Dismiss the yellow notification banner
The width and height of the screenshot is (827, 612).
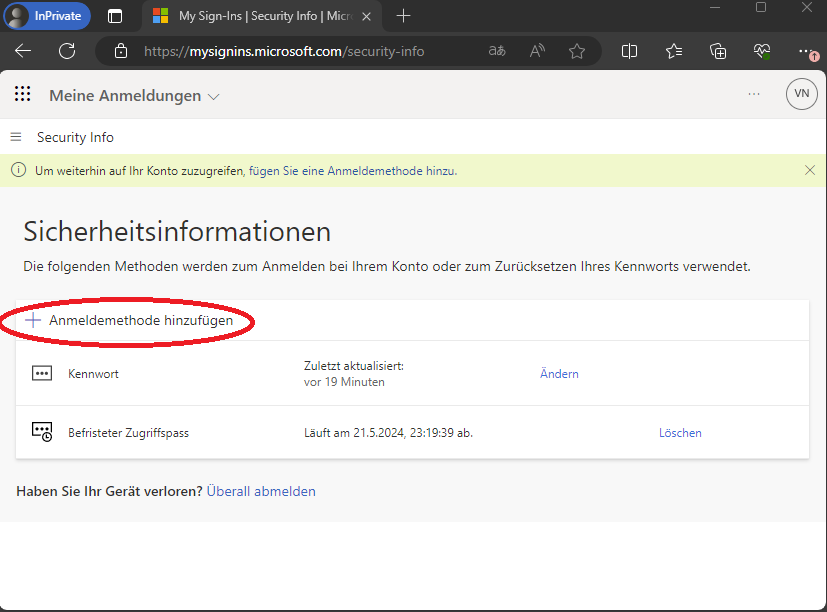(810, 170)
